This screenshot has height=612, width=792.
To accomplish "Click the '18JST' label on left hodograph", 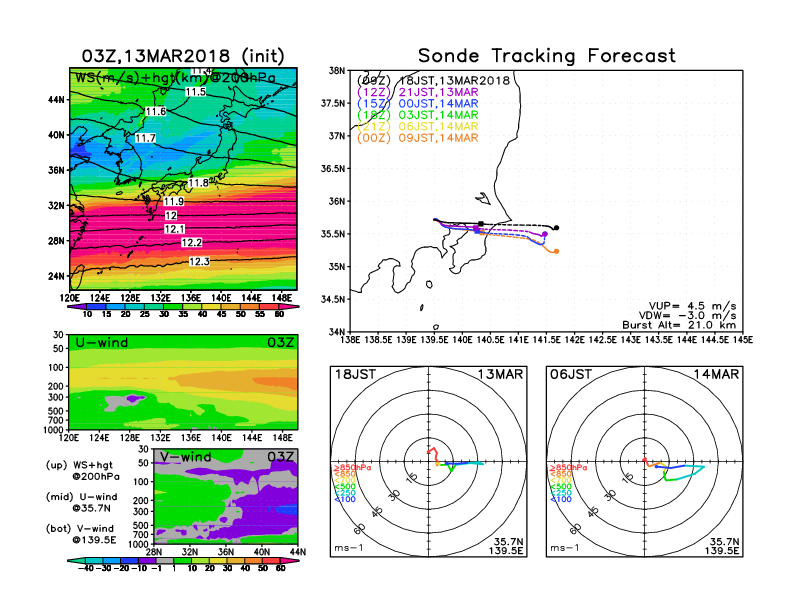I will pyautogui.click(x=355, y=375).
